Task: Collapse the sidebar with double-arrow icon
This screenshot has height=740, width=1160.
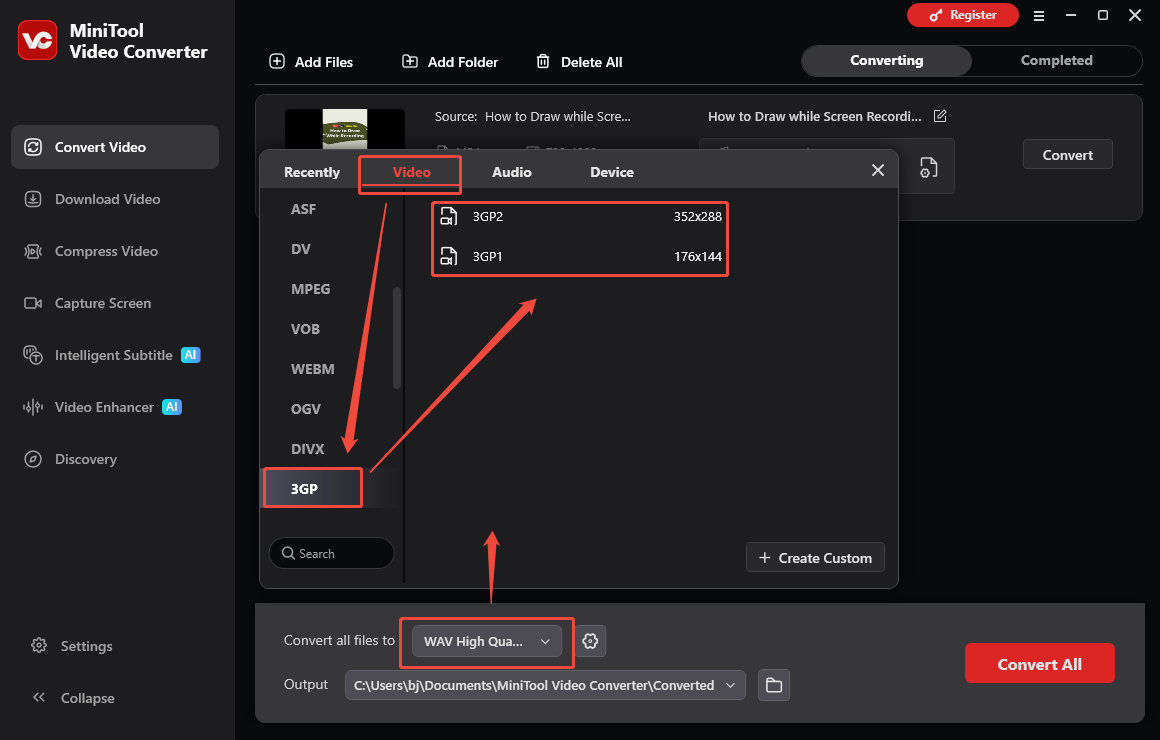Action: point(39,697)
